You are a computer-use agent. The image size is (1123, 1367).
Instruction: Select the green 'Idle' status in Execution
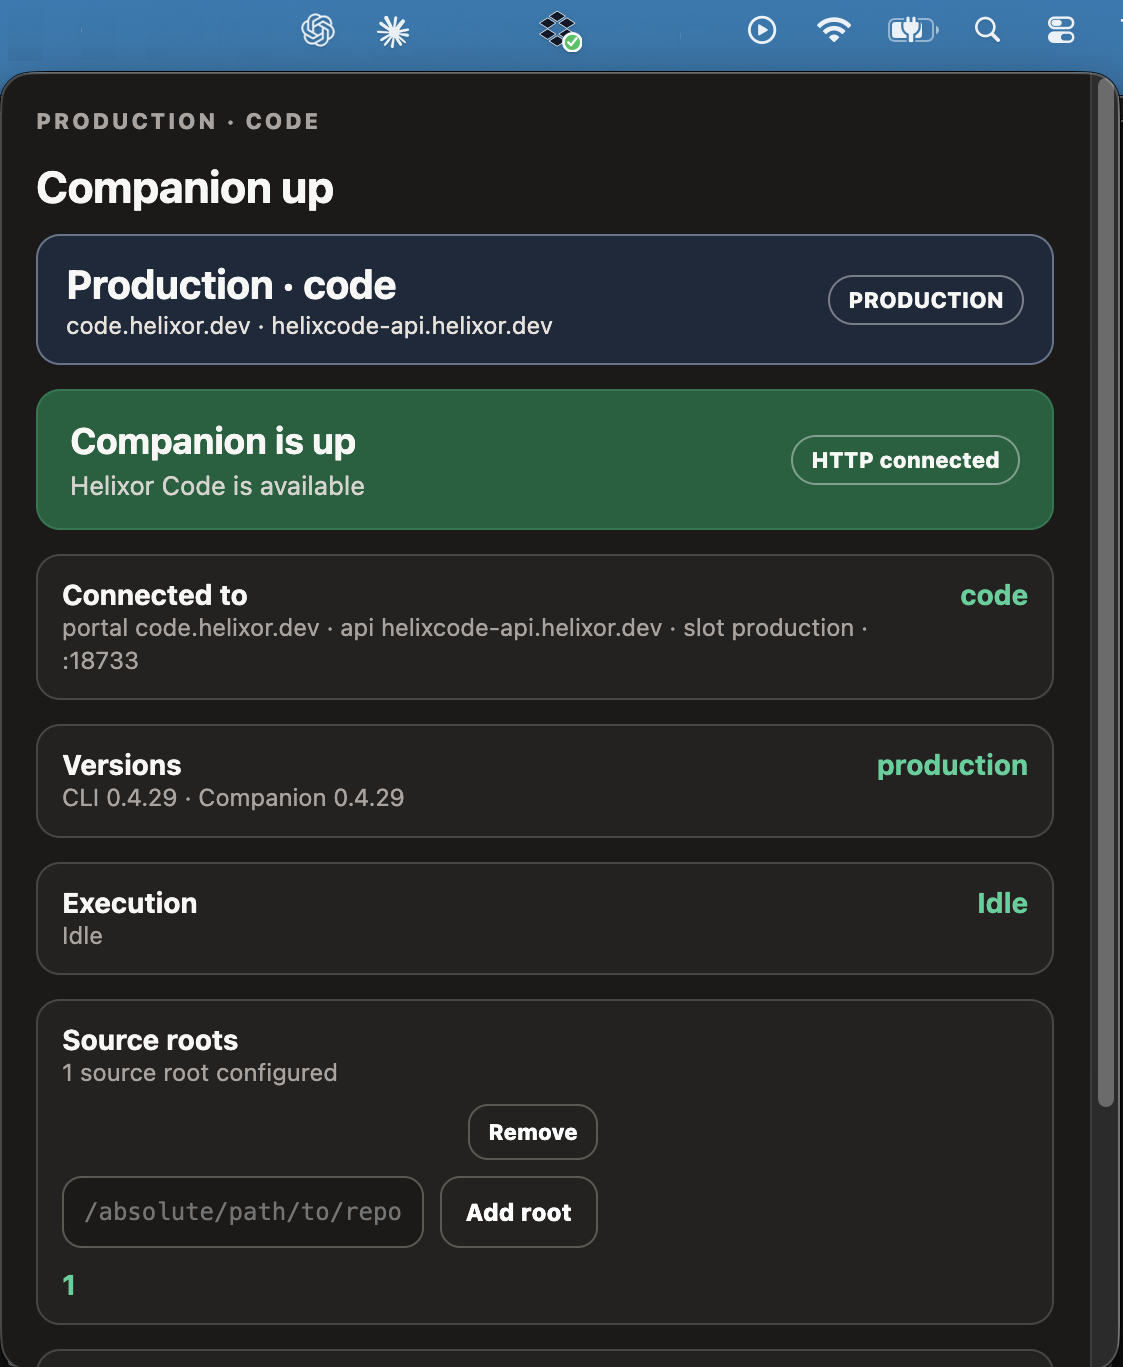pyautogui.click(x=1002, y=903)
